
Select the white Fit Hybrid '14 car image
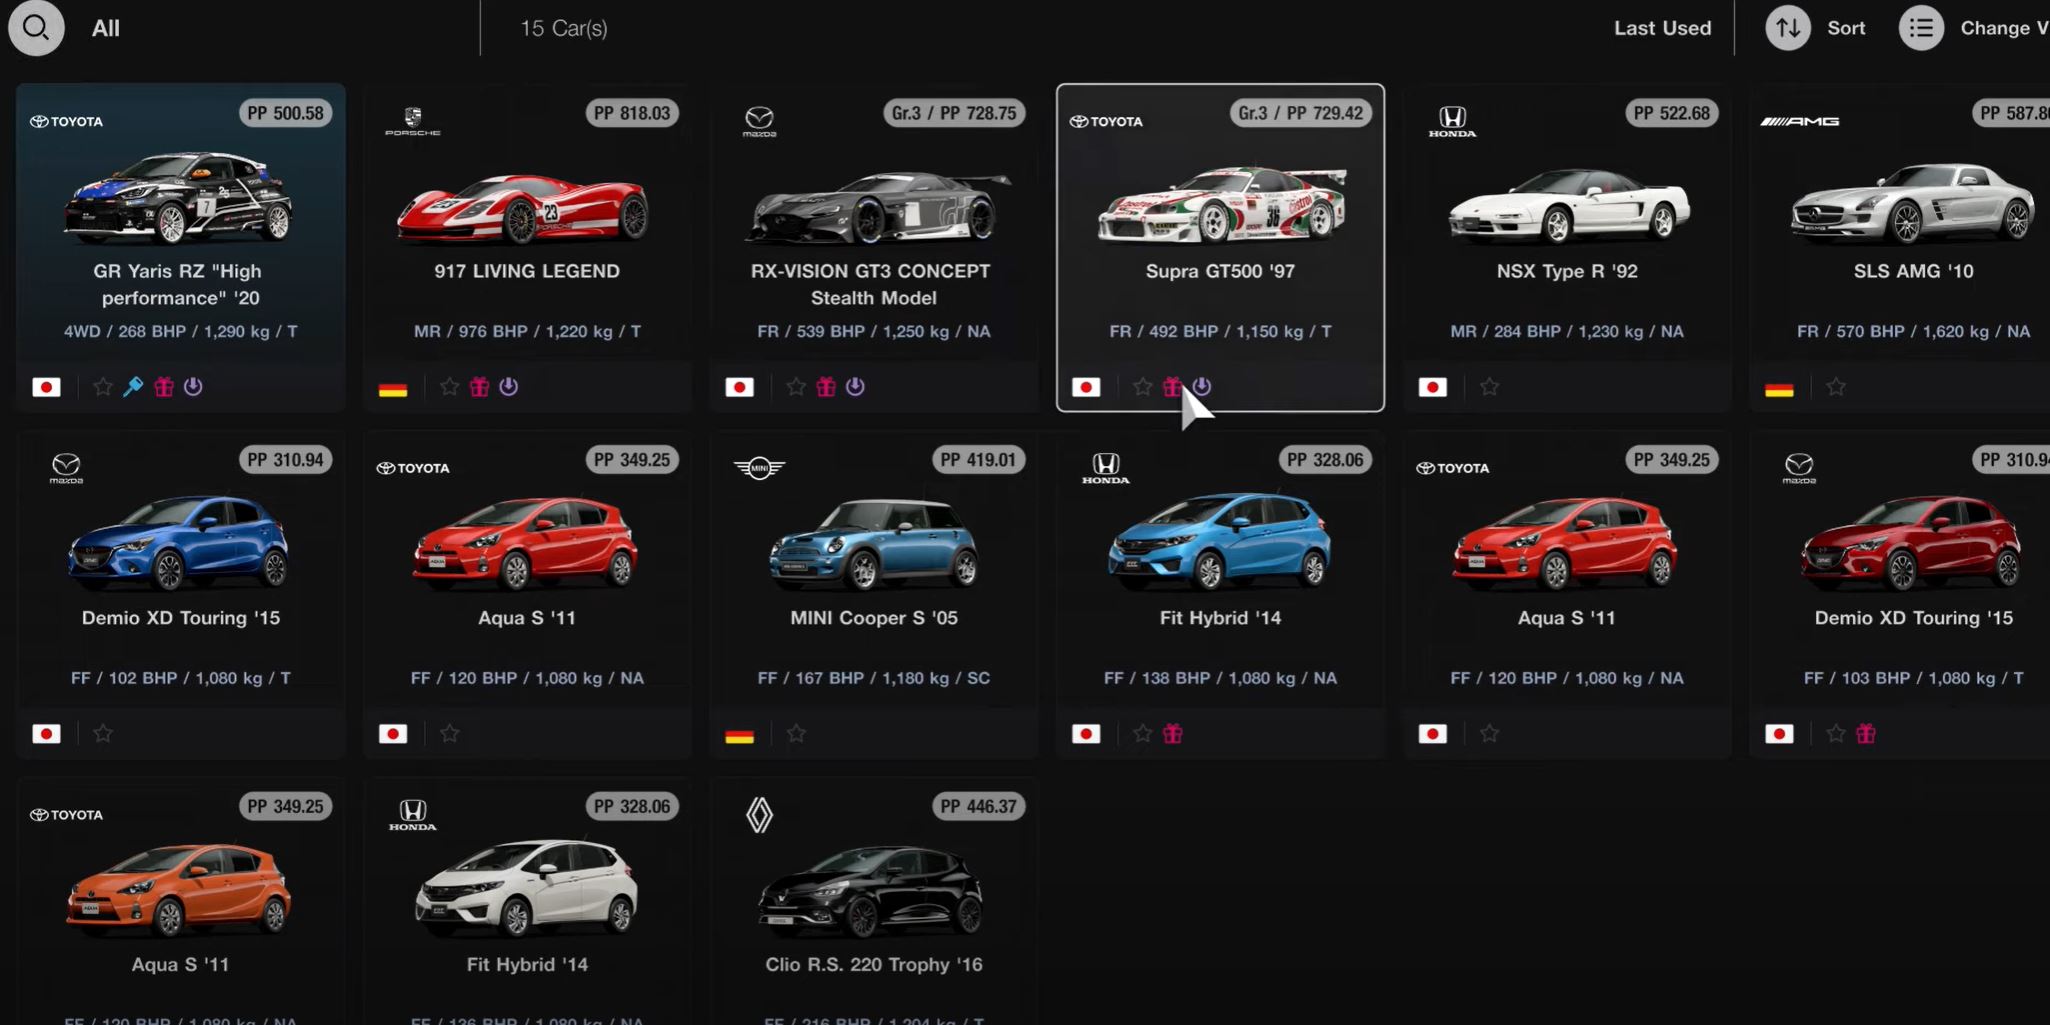(526, 887)
